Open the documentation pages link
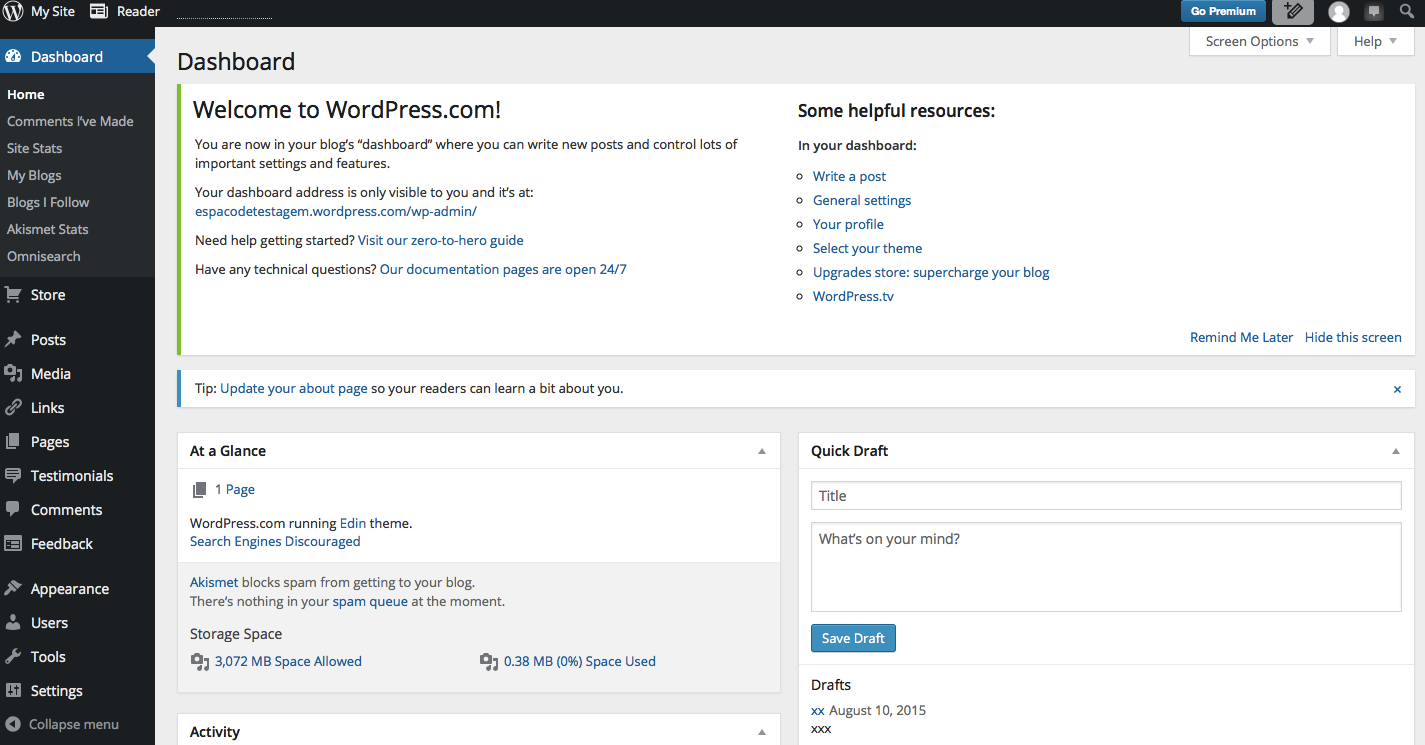This screenshot has width=1425, height=745. click(x=503, y=269)
